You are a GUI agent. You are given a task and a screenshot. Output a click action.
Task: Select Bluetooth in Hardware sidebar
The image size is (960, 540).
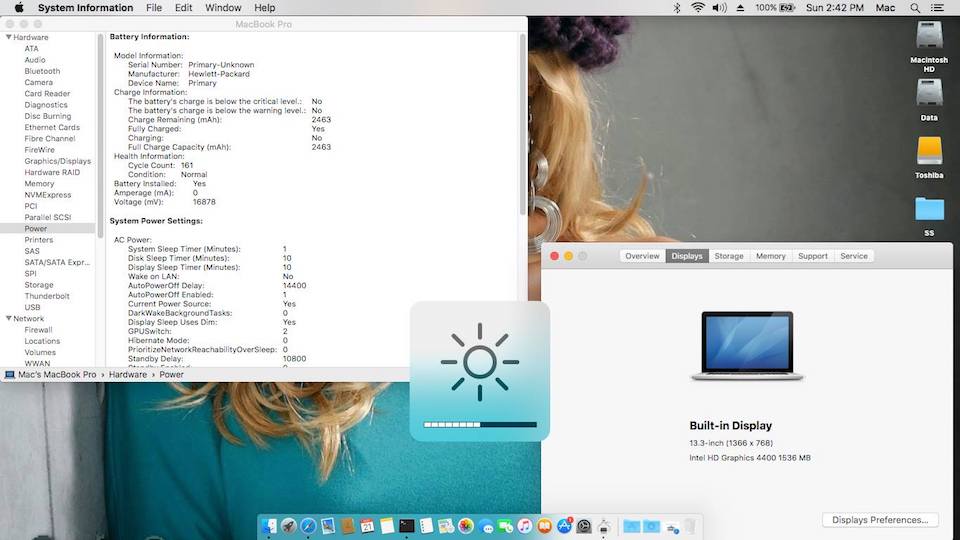click(x=42, y=71)
